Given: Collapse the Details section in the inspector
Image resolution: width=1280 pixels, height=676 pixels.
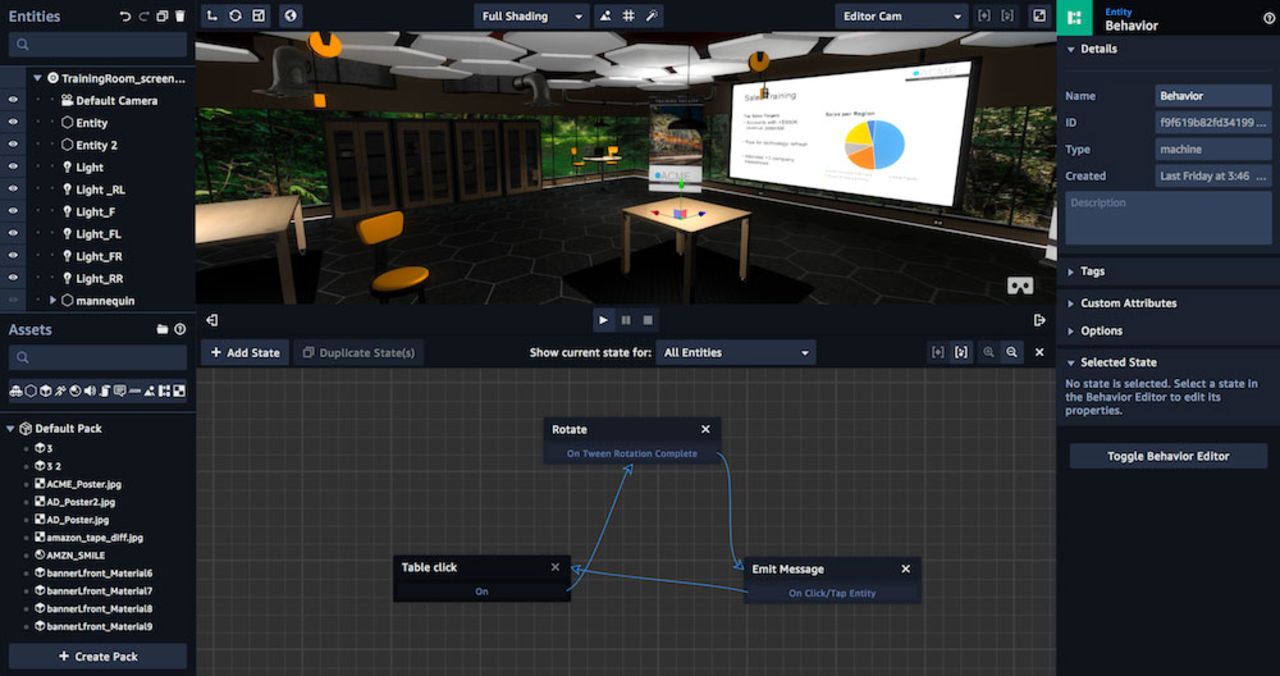Looking at the screenshot, I should point(1073,48).
